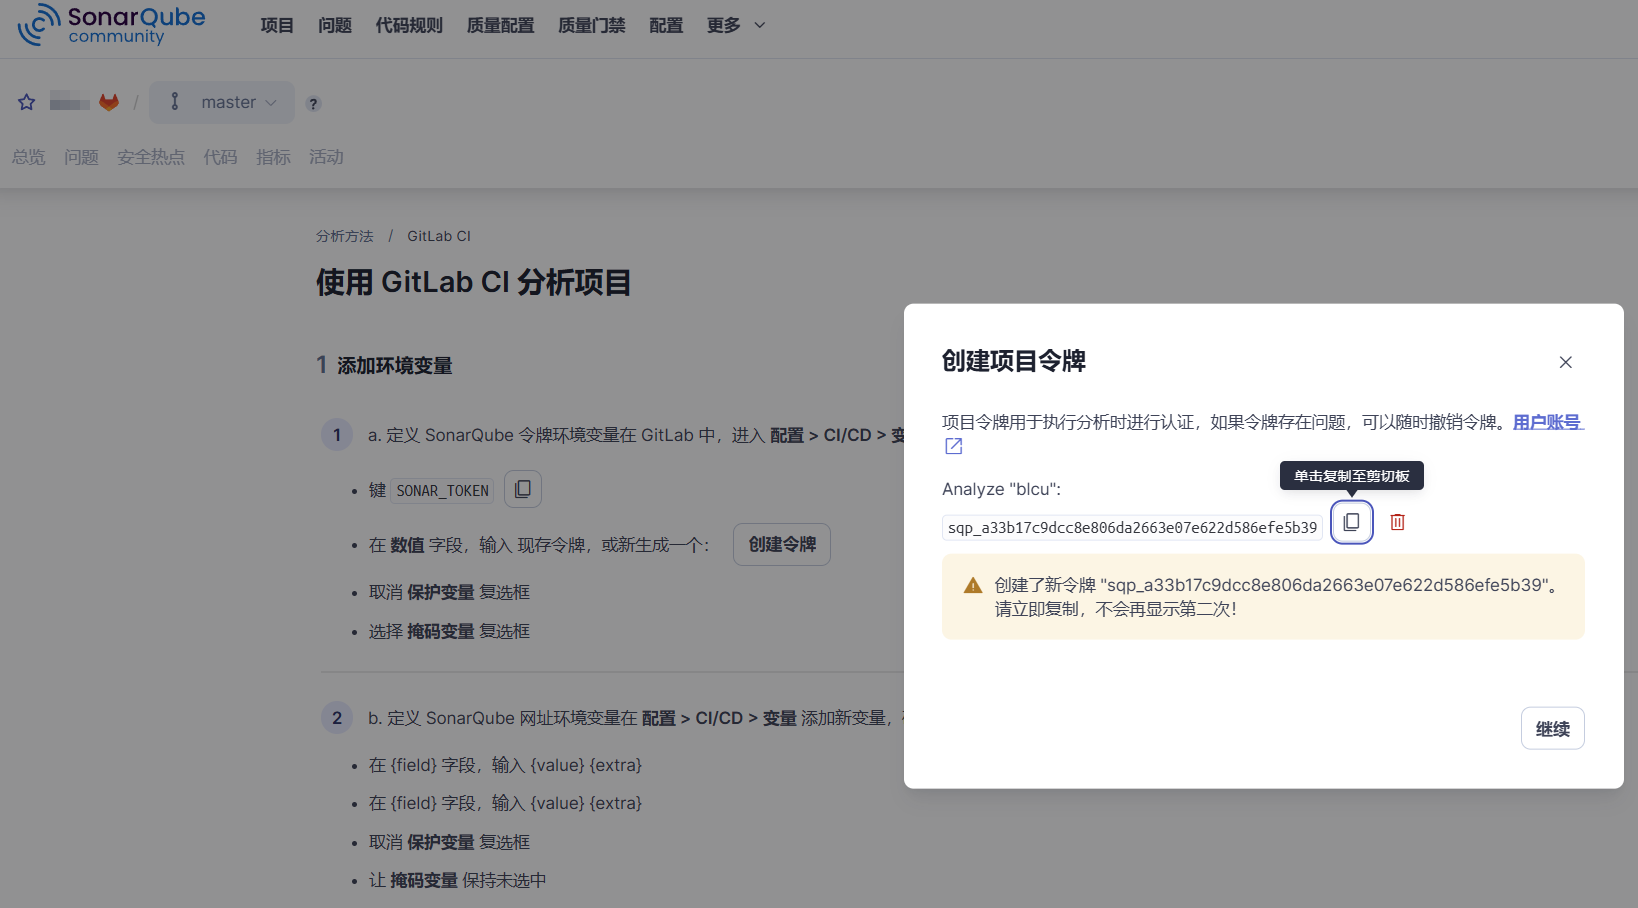Delete the generated token with trash icon
The height and width of the screenshot is (908, 1638).
click(1398, 522)
